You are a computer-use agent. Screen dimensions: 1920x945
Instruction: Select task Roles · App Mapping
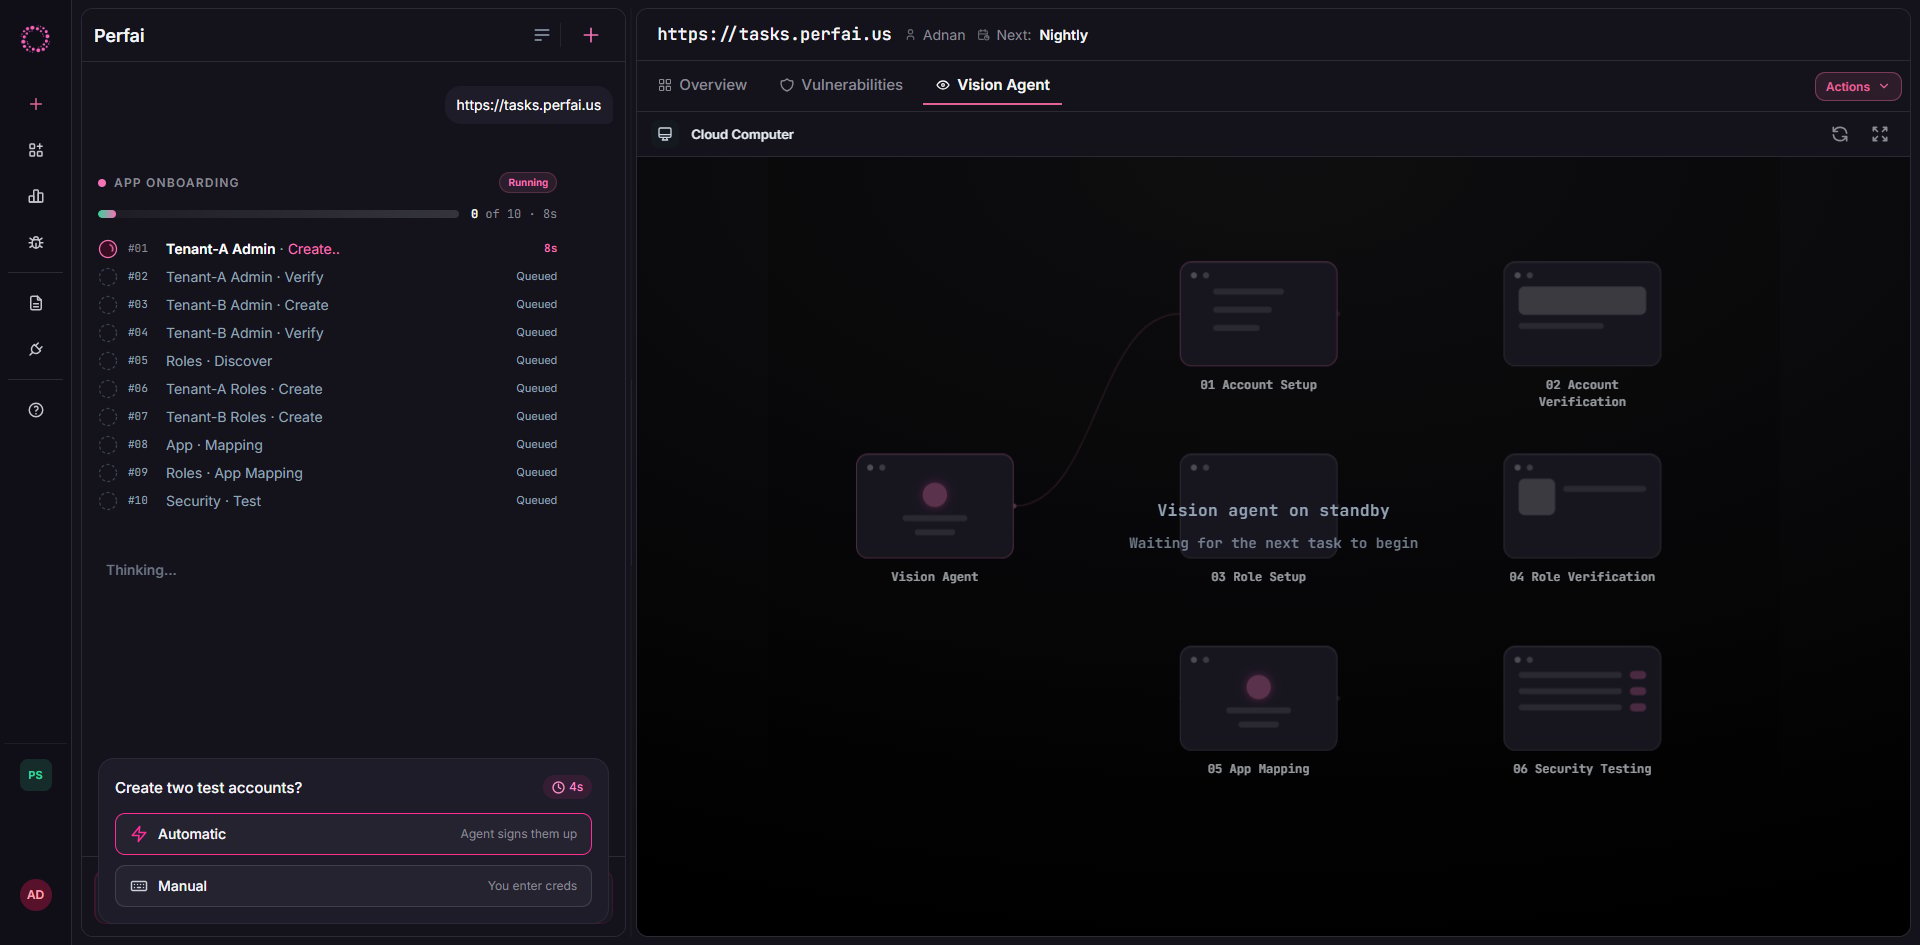point(328,473)
